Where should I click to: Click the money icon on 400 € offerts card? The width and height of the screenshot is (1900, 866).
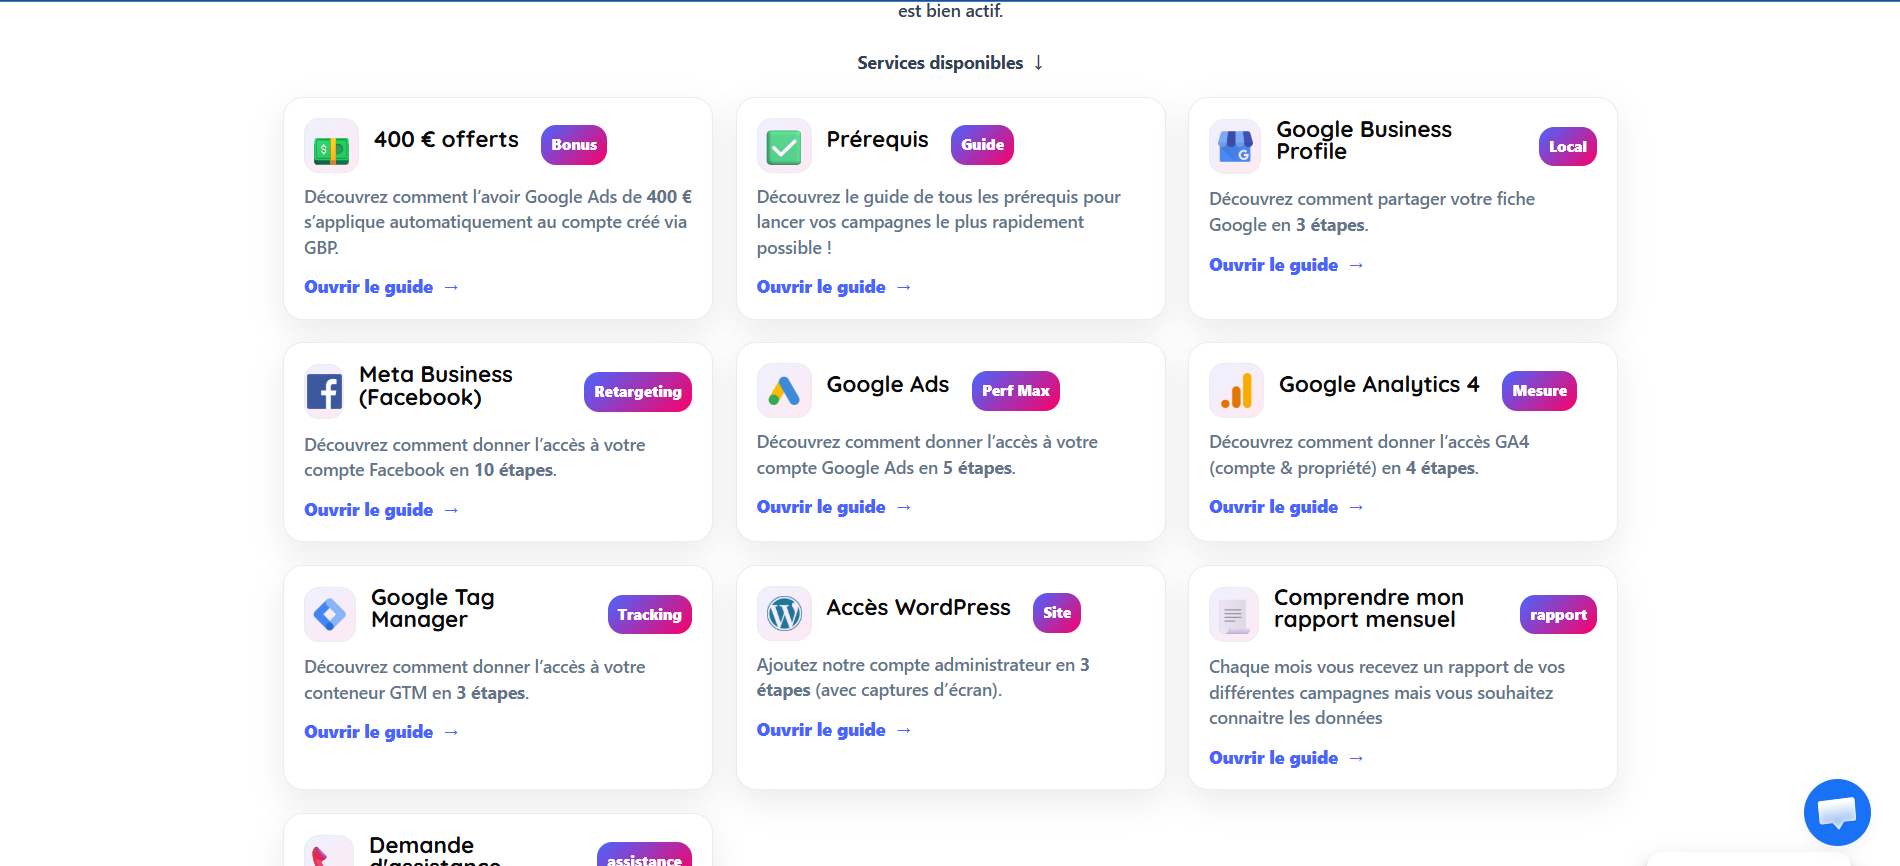point(331,146)
